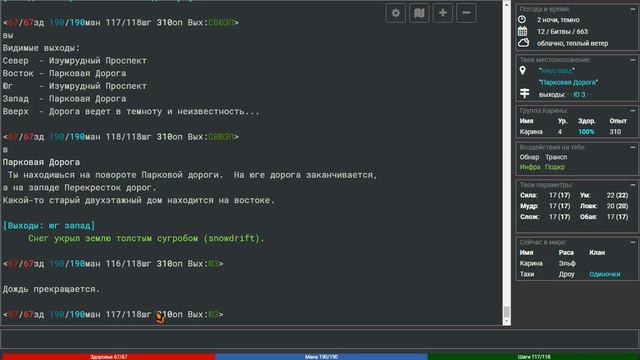Viewport: 640px width, 360px height.
Task: Open the 'Одиночки' clan link
Action: coord(604,274)
